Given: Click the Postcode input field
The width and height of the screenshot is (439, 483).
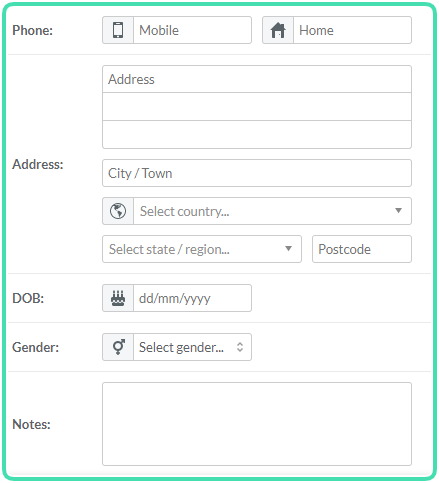Looking at the screenshot, I should point(362,249).
